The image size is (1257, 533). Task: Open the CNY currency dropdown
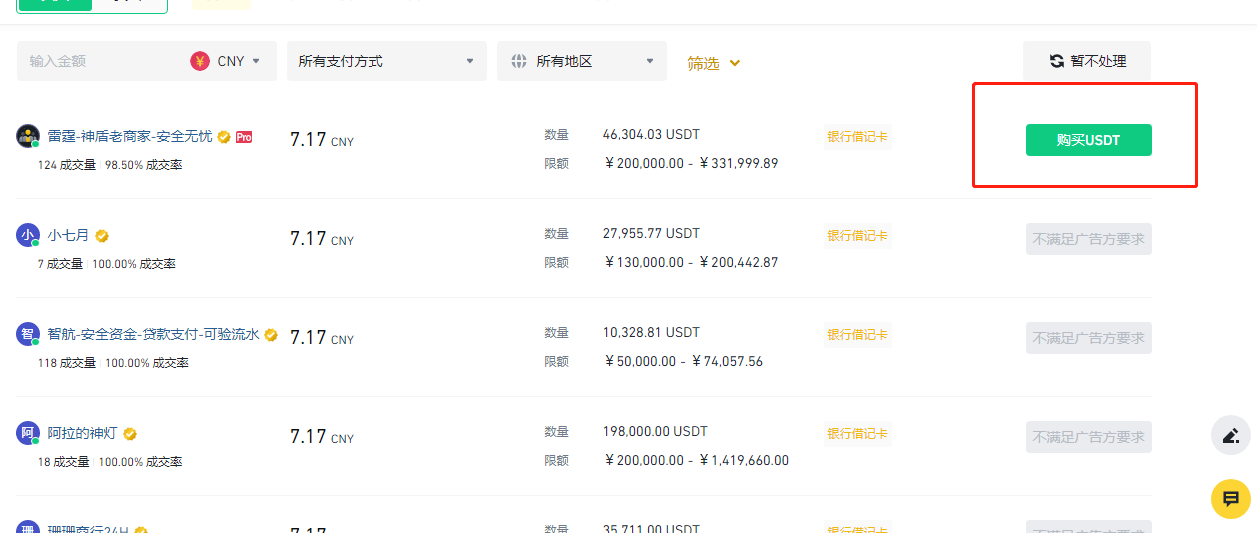[x=231, y=61]
